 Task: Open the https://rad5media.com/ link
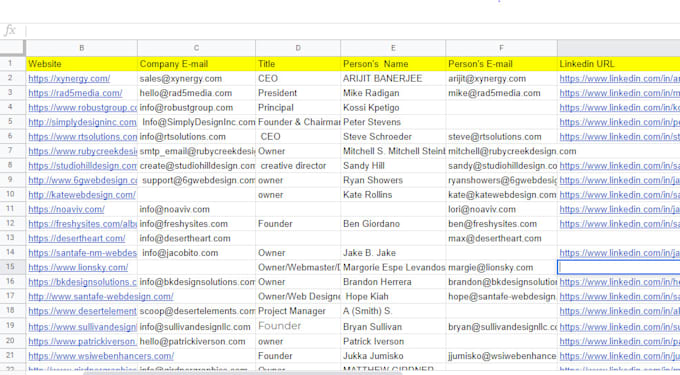[x=75, y=93]
